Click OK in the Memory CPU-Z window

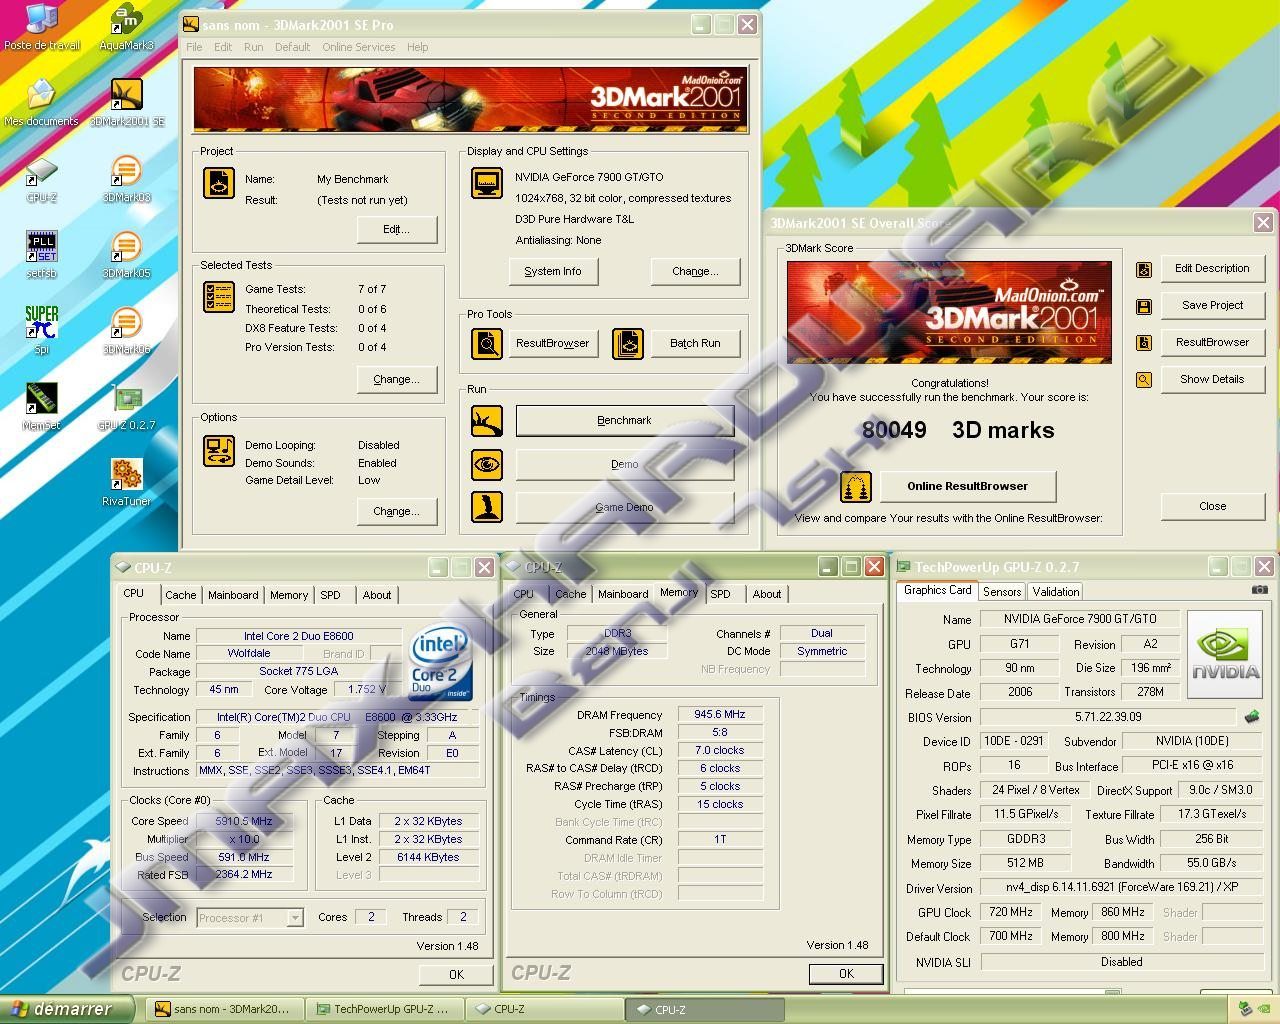(846, 973)
